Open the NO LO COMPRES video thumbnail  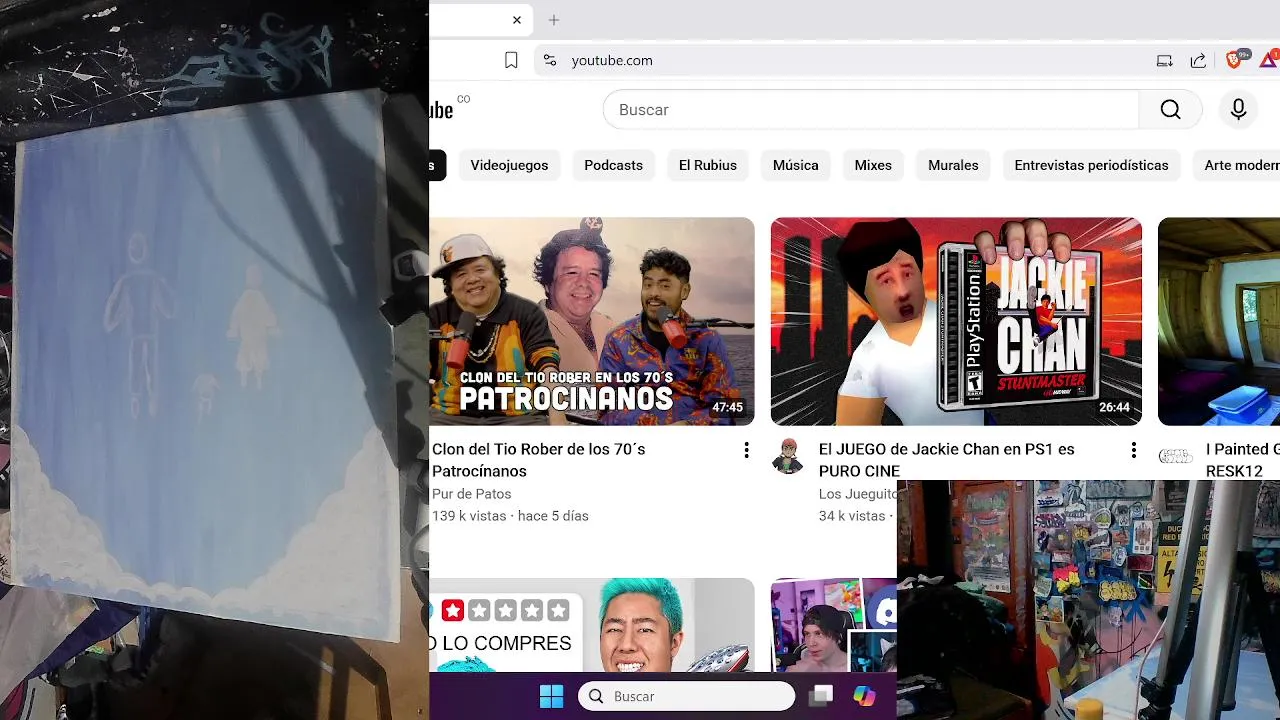[x=592, y=625]
